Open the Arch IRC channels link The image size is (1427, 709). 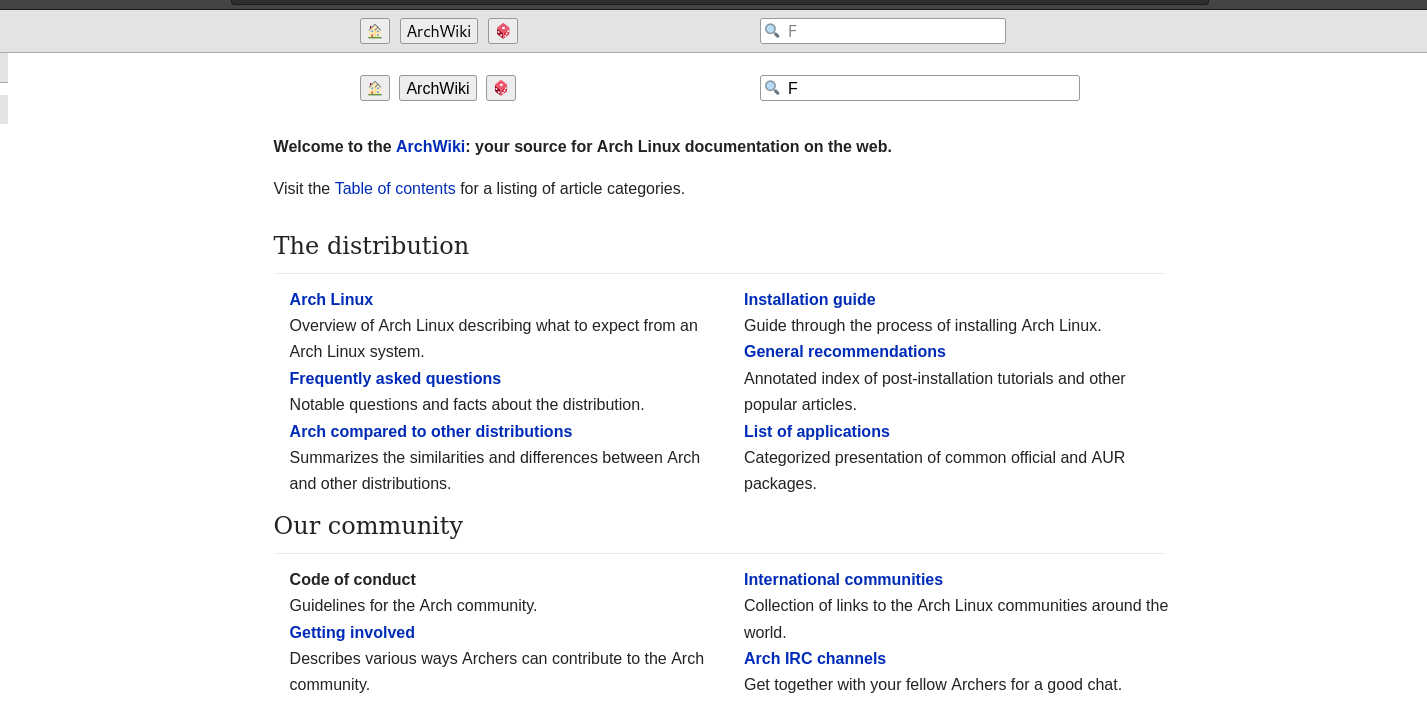click(815, 658)
